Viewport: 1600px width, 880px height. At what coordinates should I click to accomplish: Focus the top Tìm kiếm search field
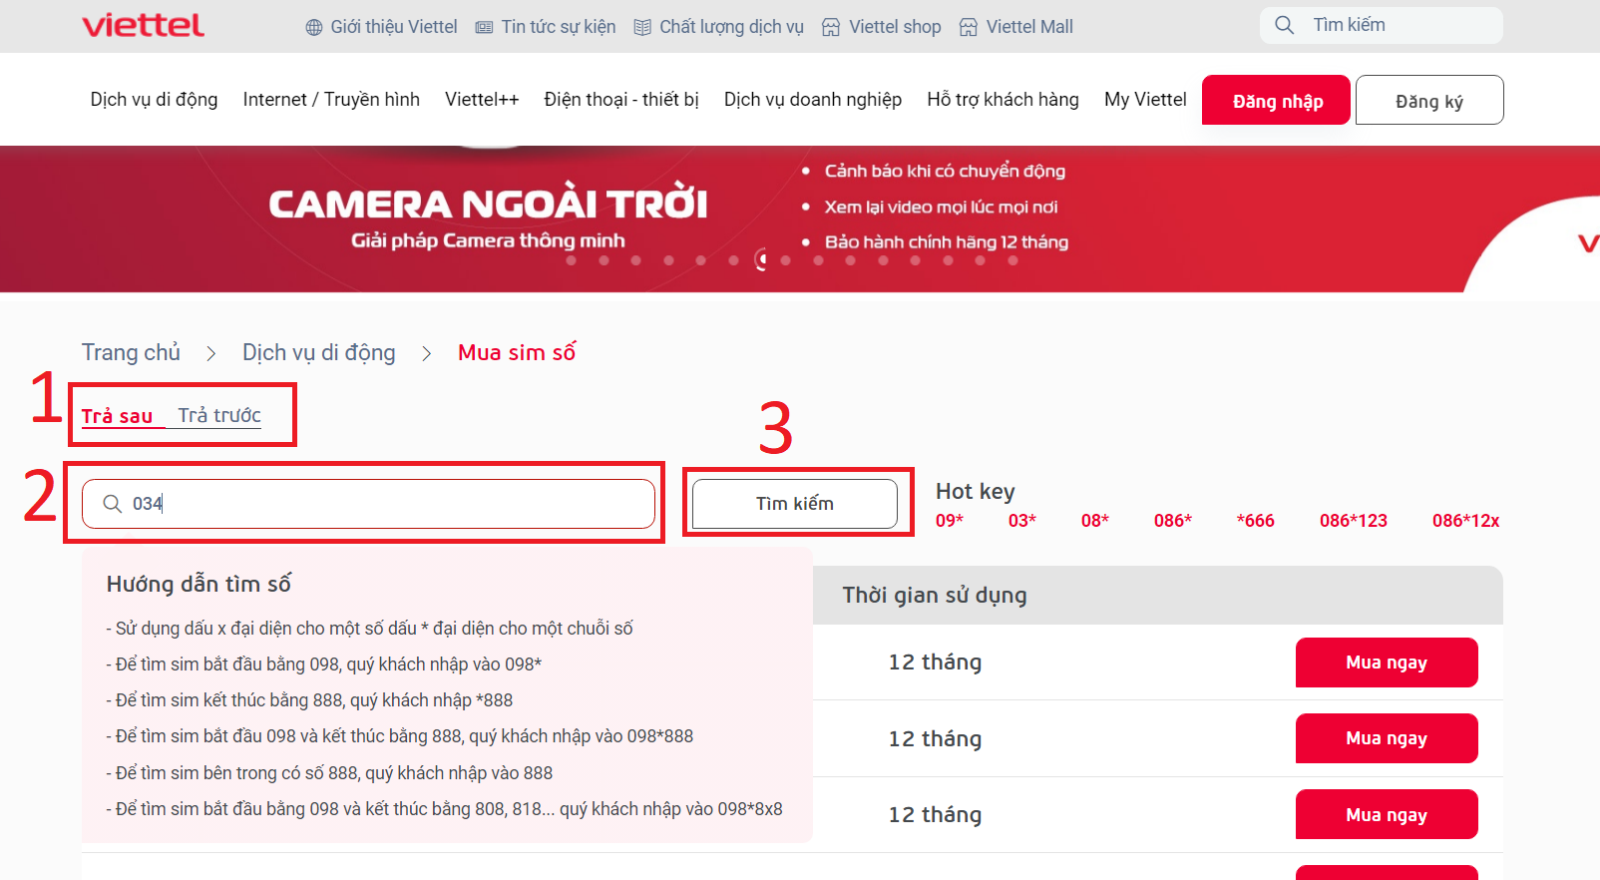[1381, 25]
